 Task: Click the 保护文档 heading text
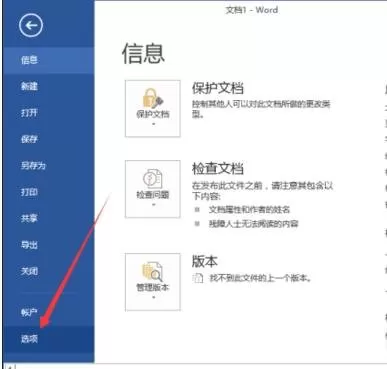217,89
